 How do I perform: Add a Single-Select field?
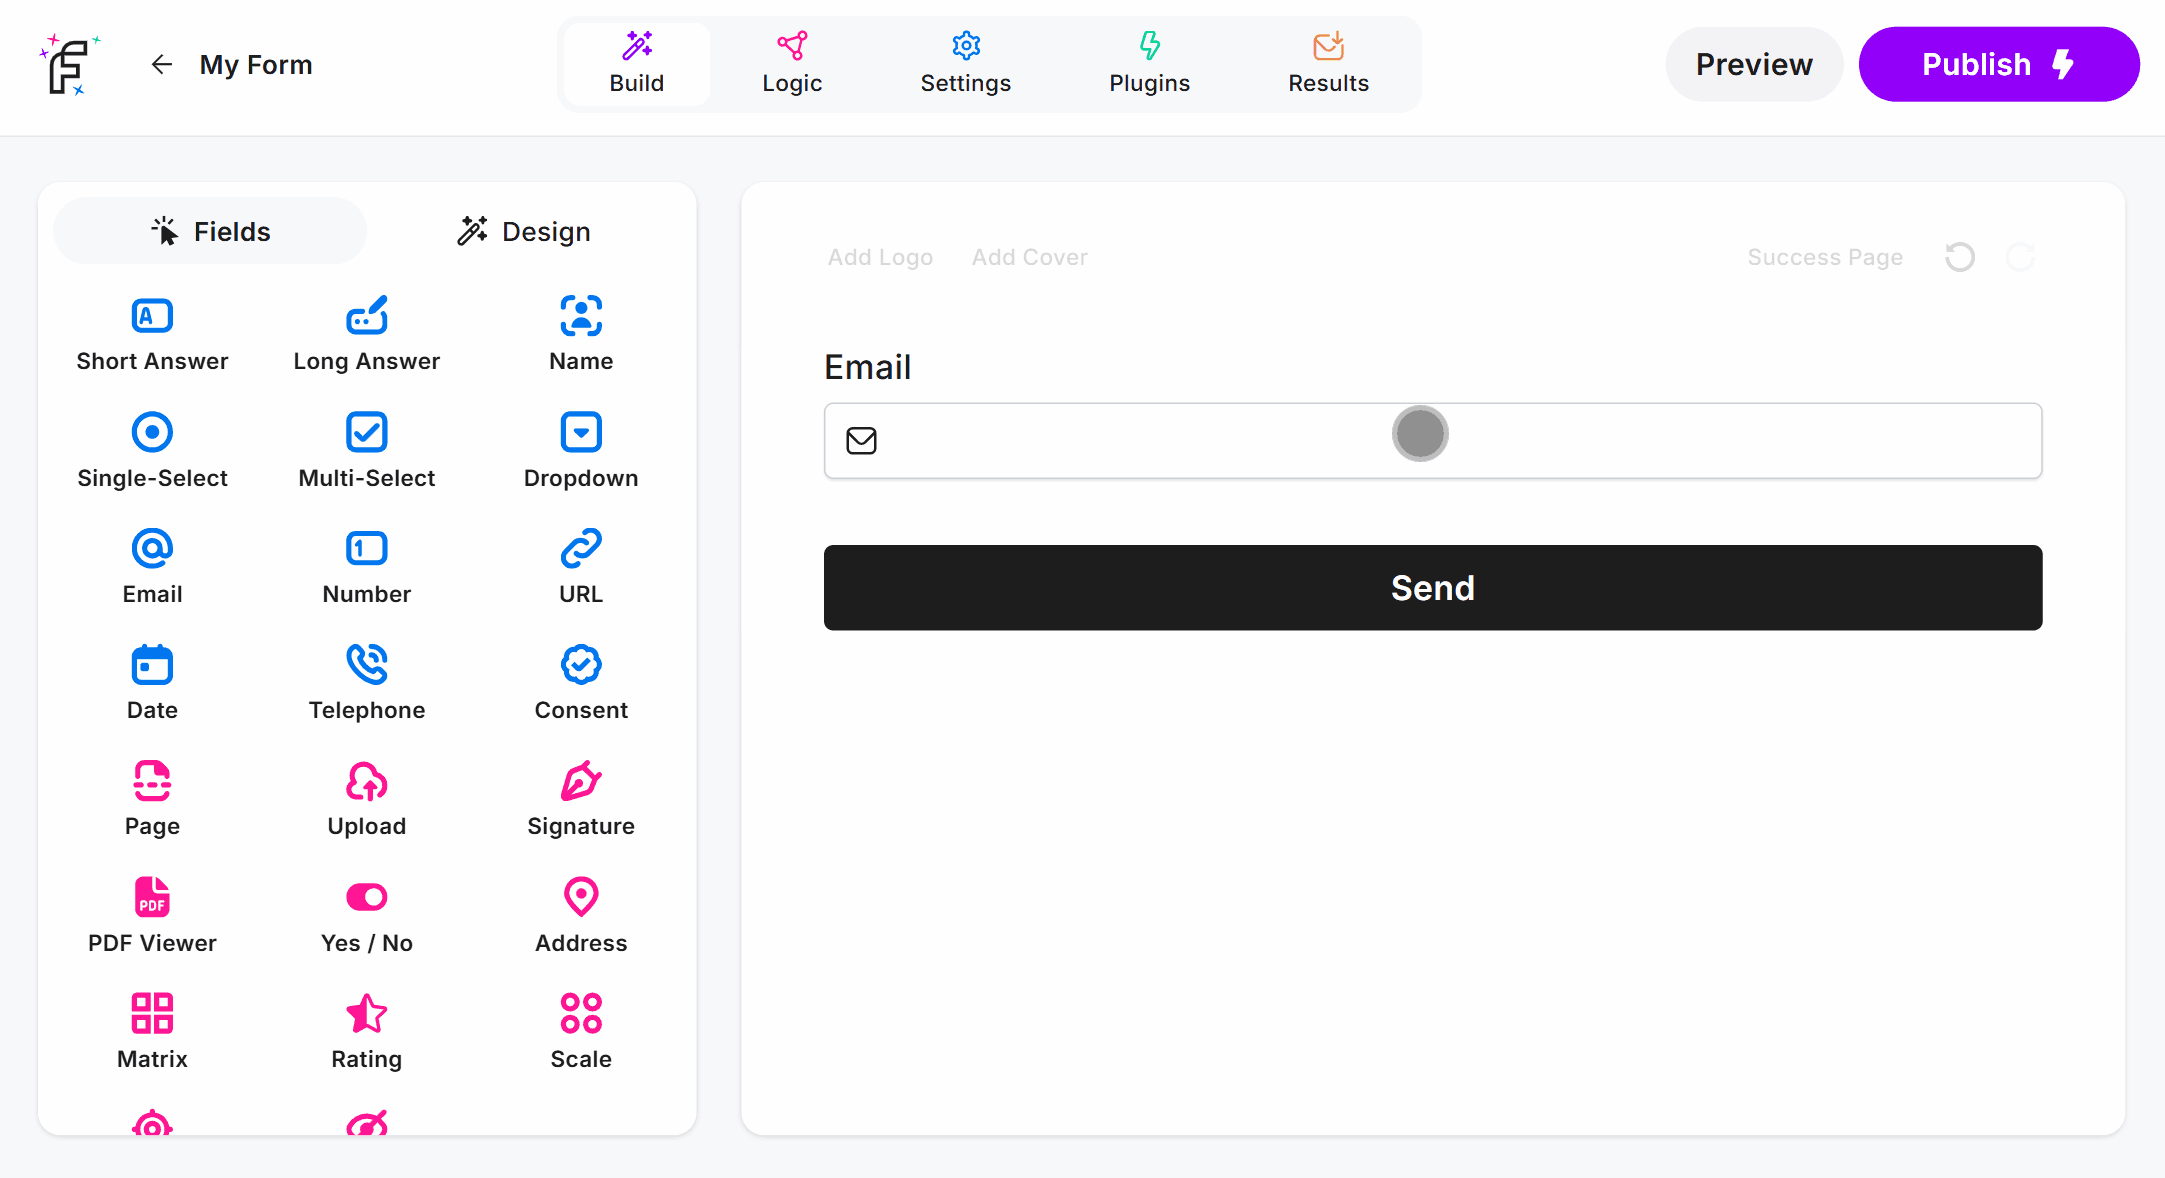tap(152, 451)
